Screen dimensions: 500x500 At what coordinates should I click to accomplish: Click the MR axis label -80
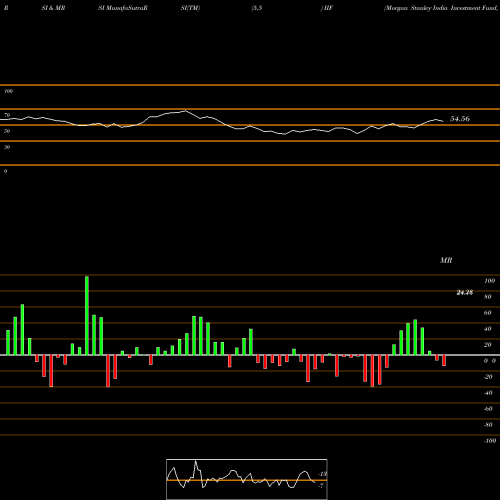click(x=488, y=425)
